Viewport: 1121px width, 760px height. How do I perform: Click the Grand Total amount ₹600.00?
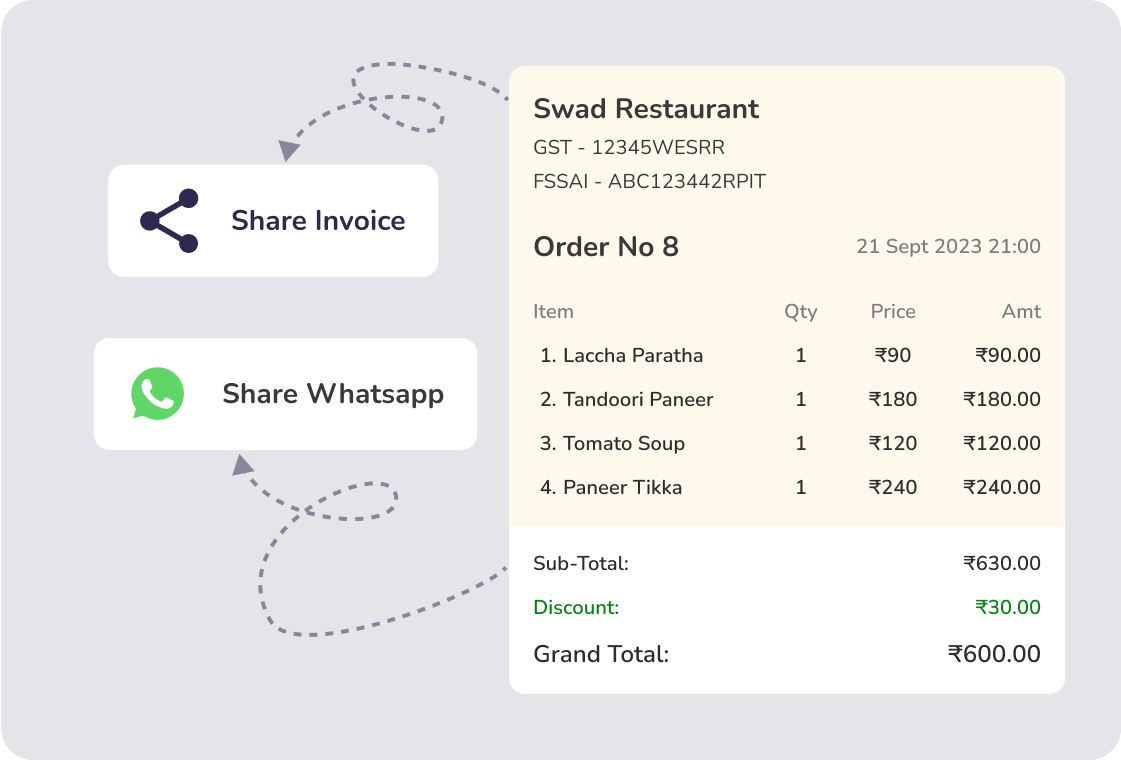pos(994,654)
